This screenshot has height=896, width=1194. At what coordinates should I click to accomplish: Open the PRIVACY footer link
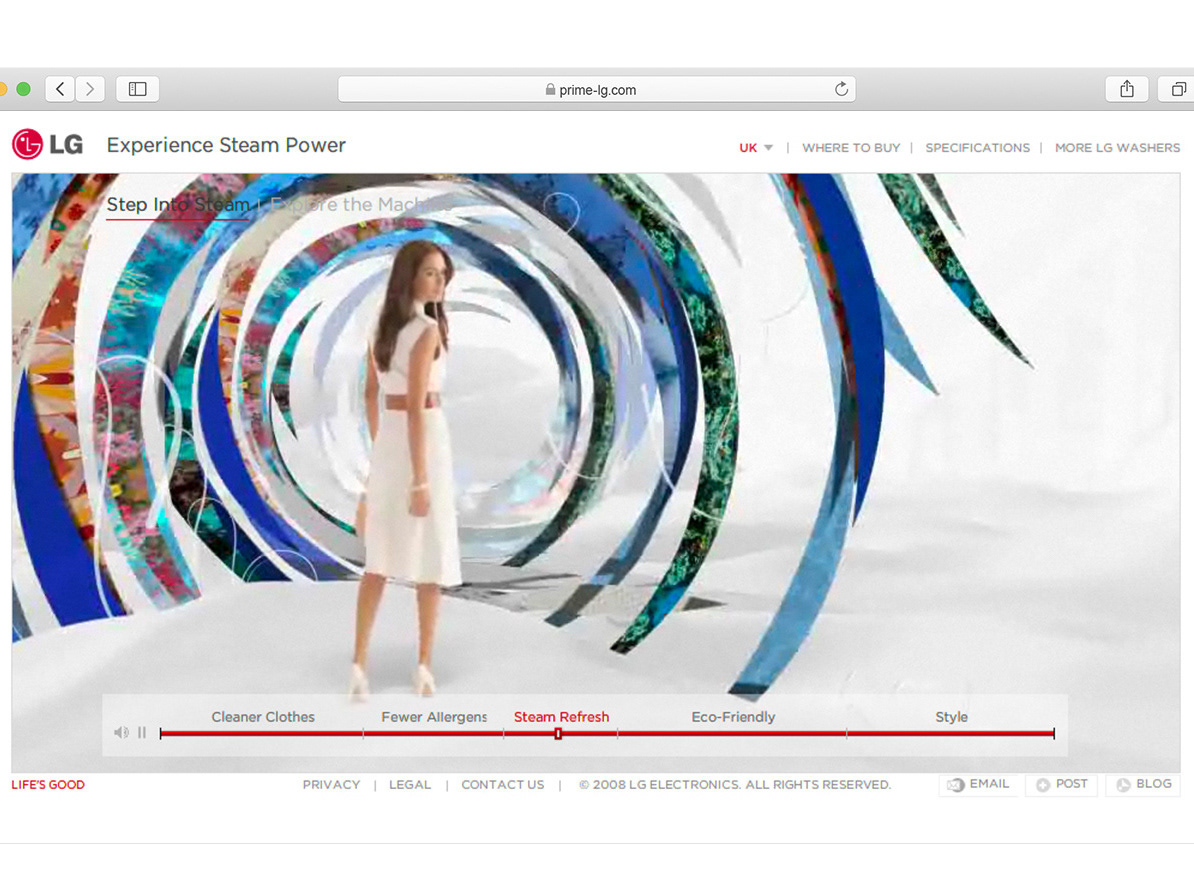(331, 784)
